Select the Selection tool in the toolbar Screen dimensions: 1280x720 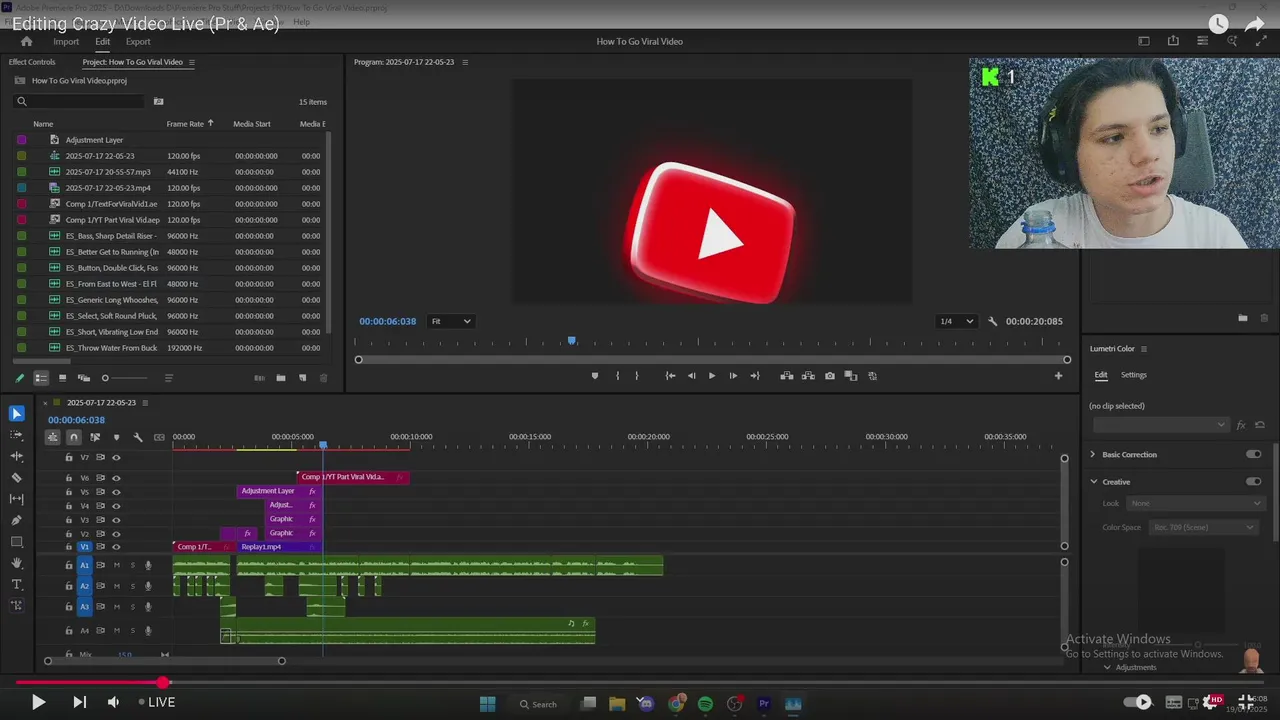click(x=16, y=414)
